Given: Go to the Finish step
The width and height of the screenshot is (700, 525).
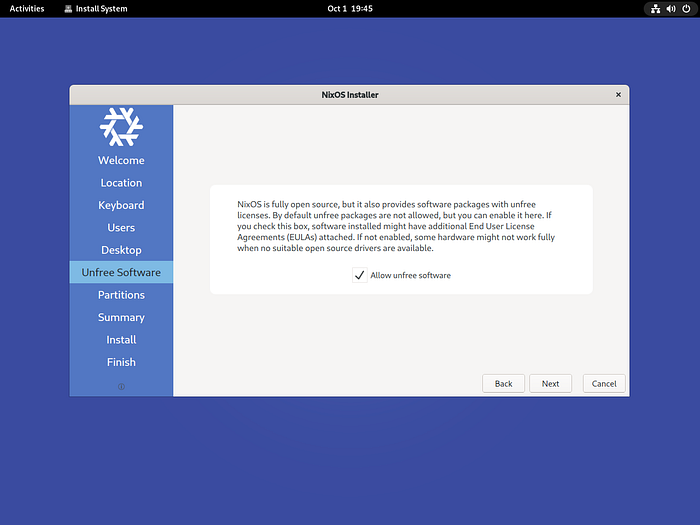Looking at the screenshot, I should tap(121, 362).
